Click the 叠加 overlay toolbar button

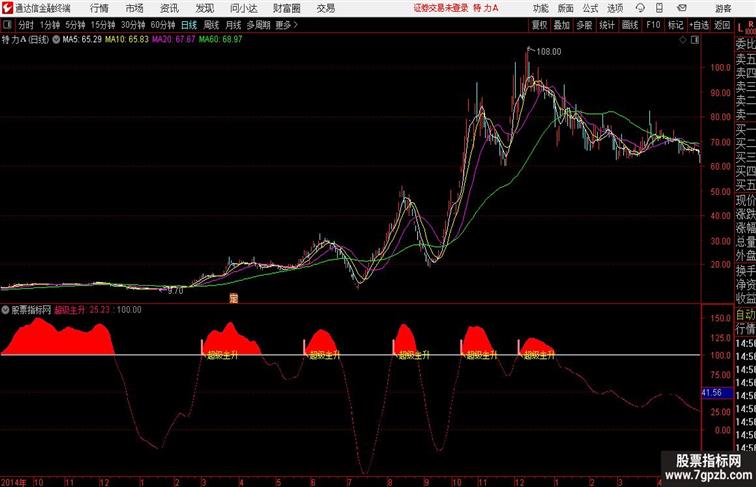(562, 25)
